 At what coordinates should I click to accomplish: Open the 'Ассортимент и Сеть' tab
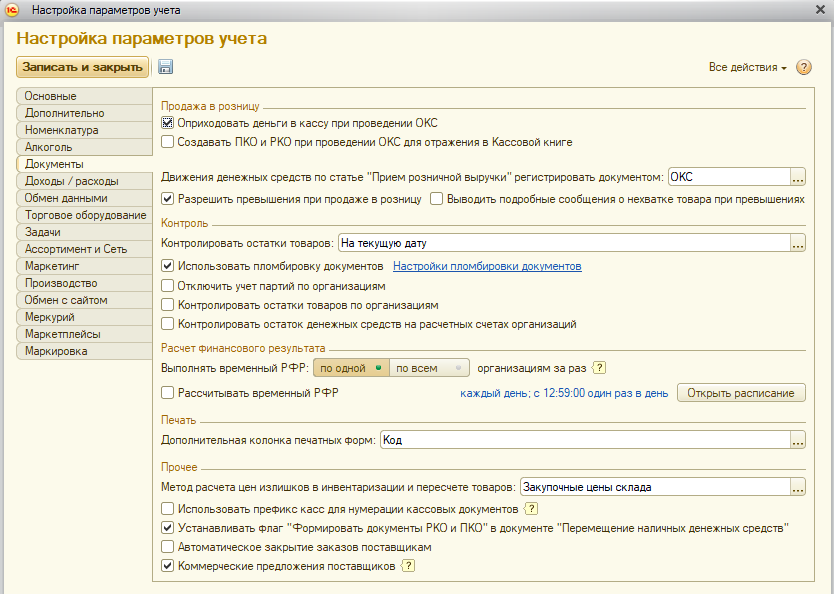(84, 249)
